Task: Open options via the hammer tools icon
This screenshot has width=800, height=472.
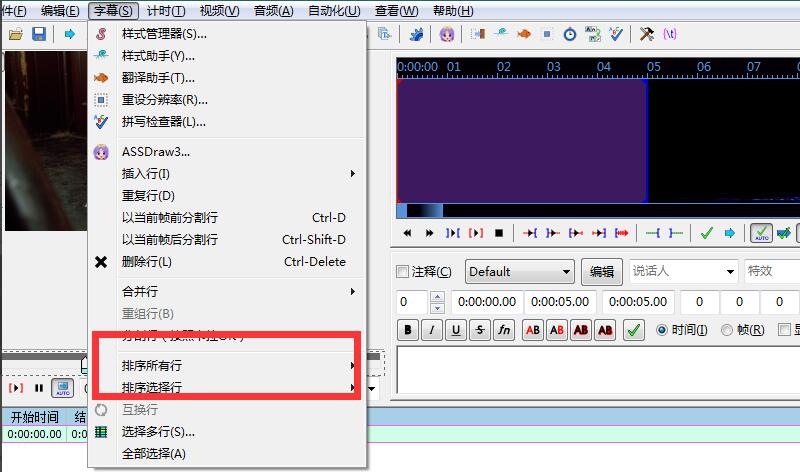Action: (646, 34)
